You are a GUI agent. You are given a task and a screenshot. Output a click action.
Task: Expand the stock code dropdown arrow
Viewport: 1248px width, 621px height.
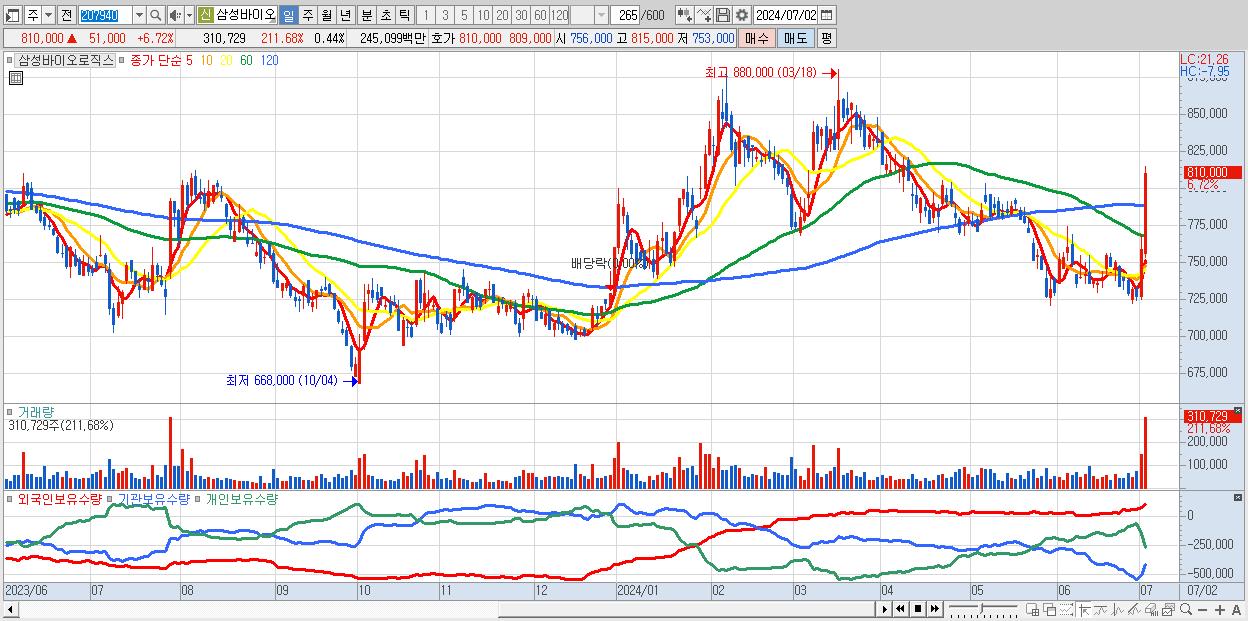pyautogui.click(x=139, y=15)
